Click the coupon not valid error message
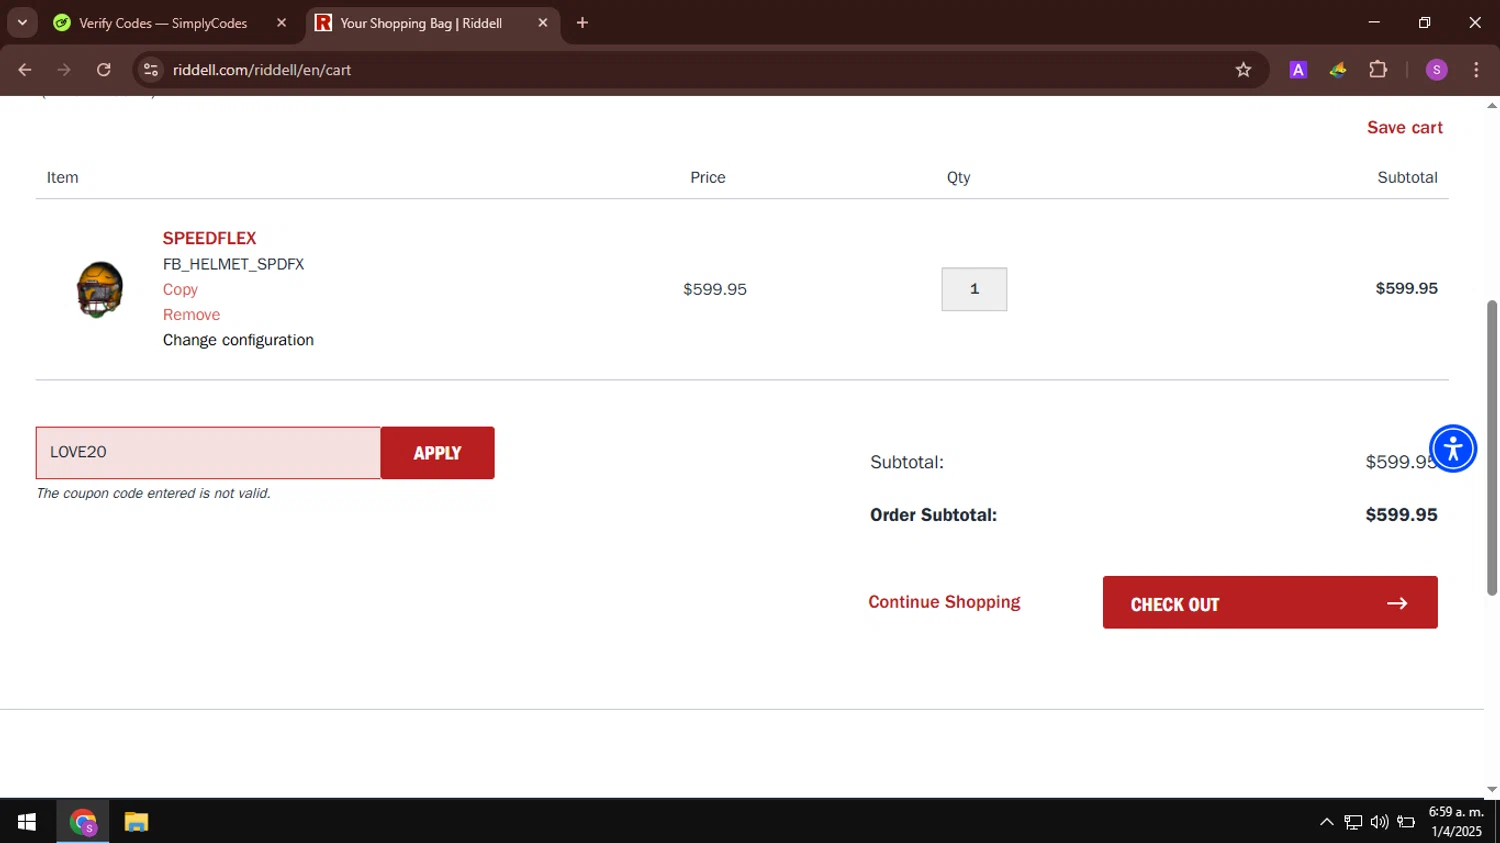The height and width of the screenshot is (843, 1500). click(153, 493)
